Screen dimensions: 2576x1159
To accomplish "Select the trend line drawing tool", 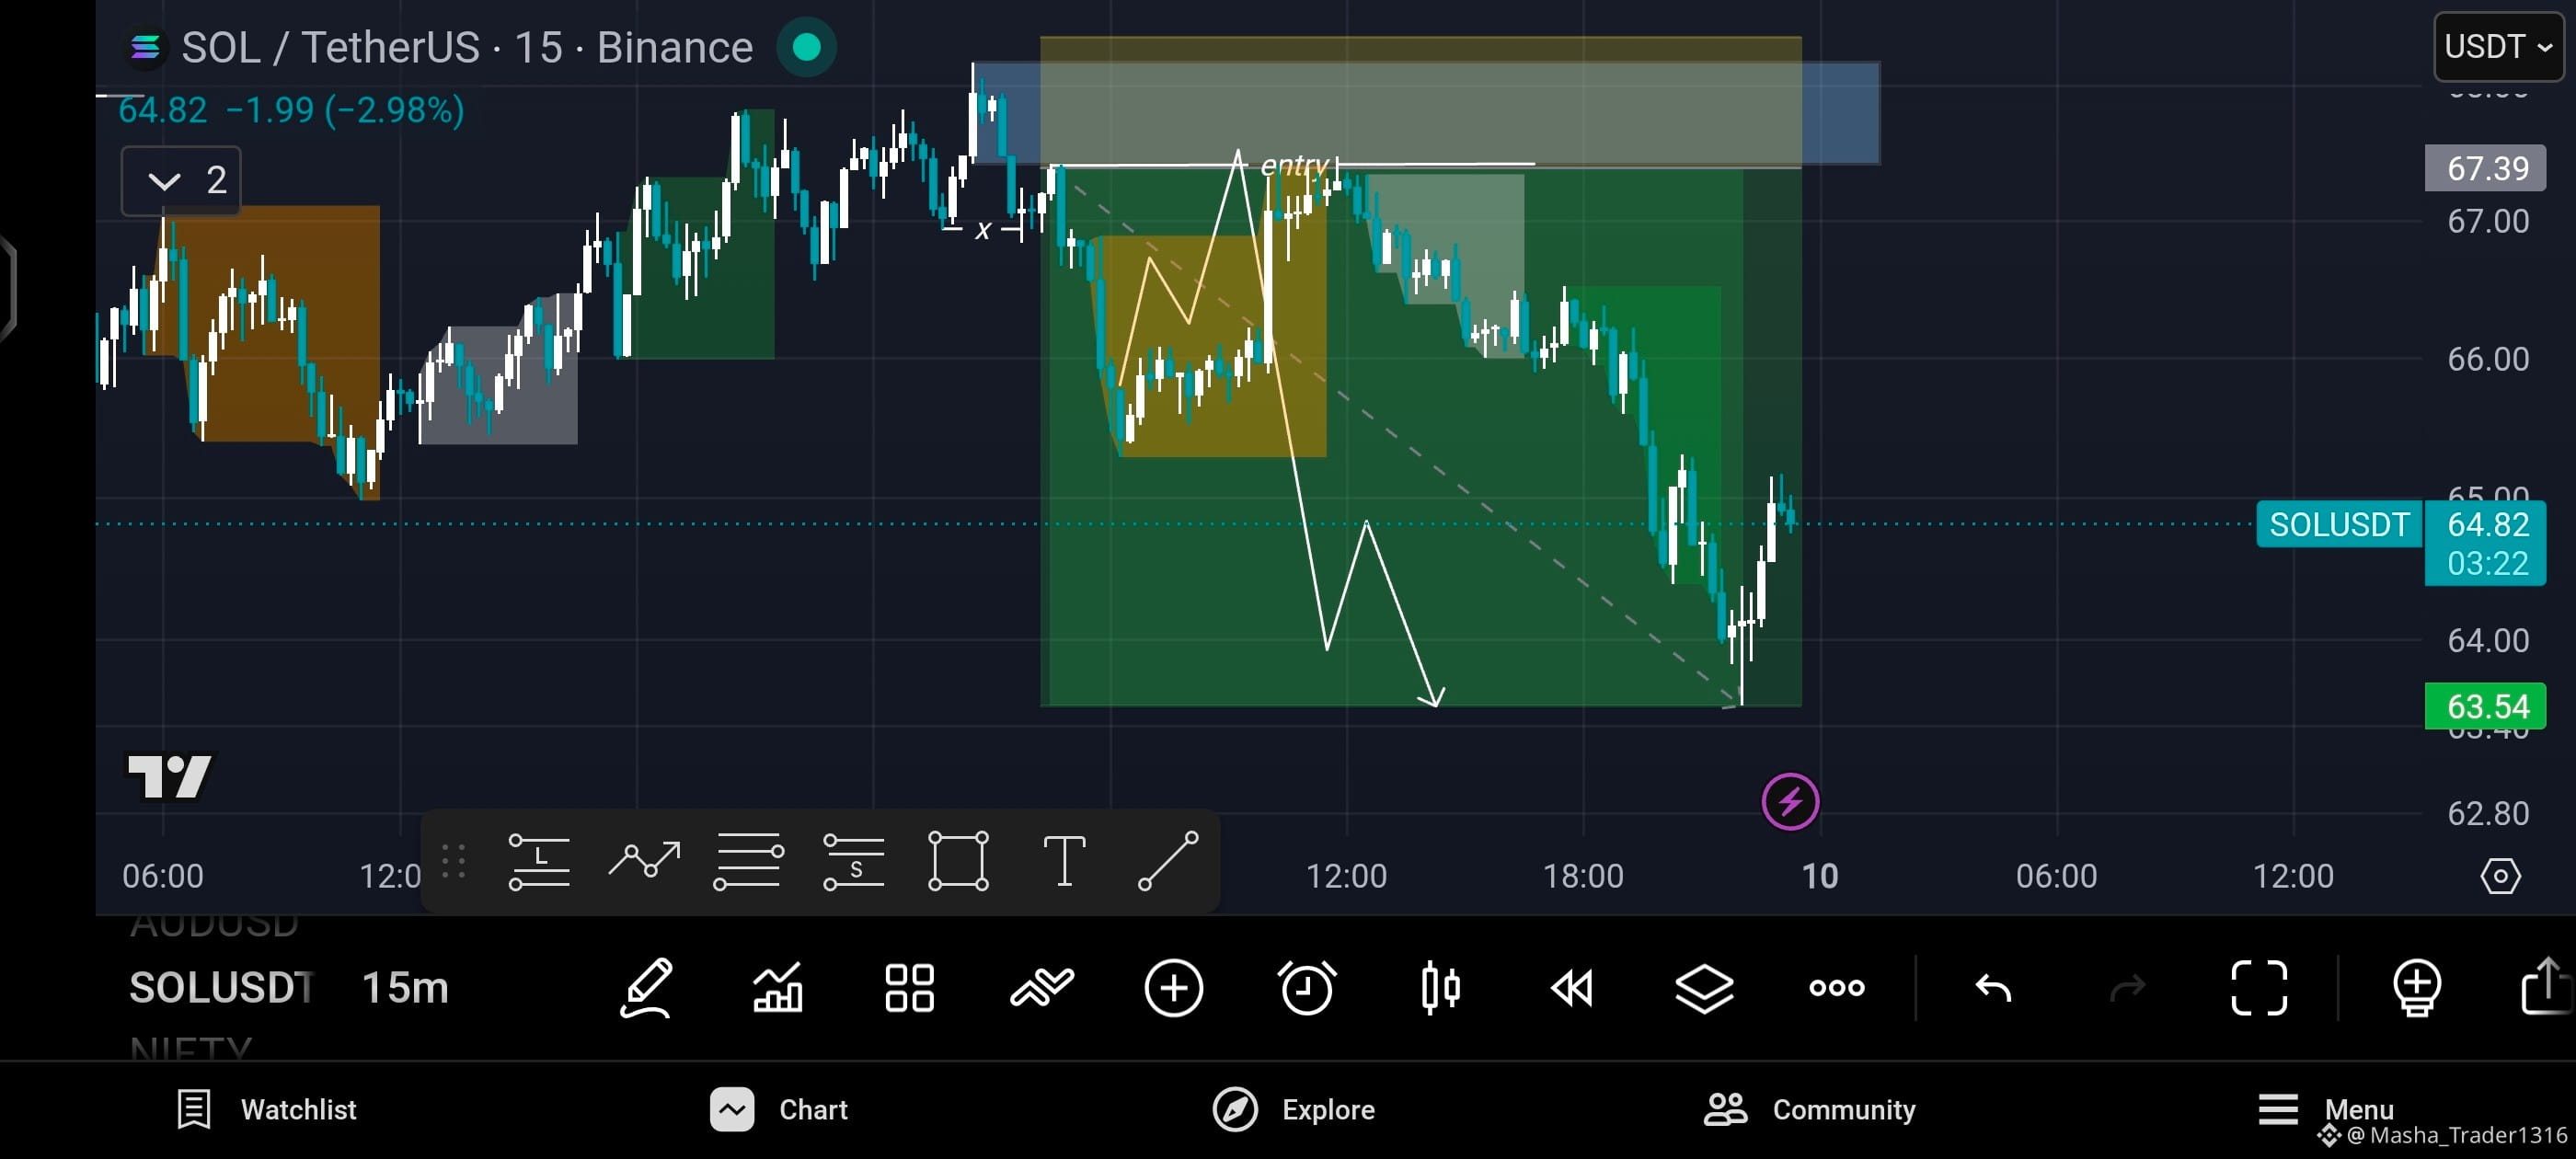I will pos(1168,861).
